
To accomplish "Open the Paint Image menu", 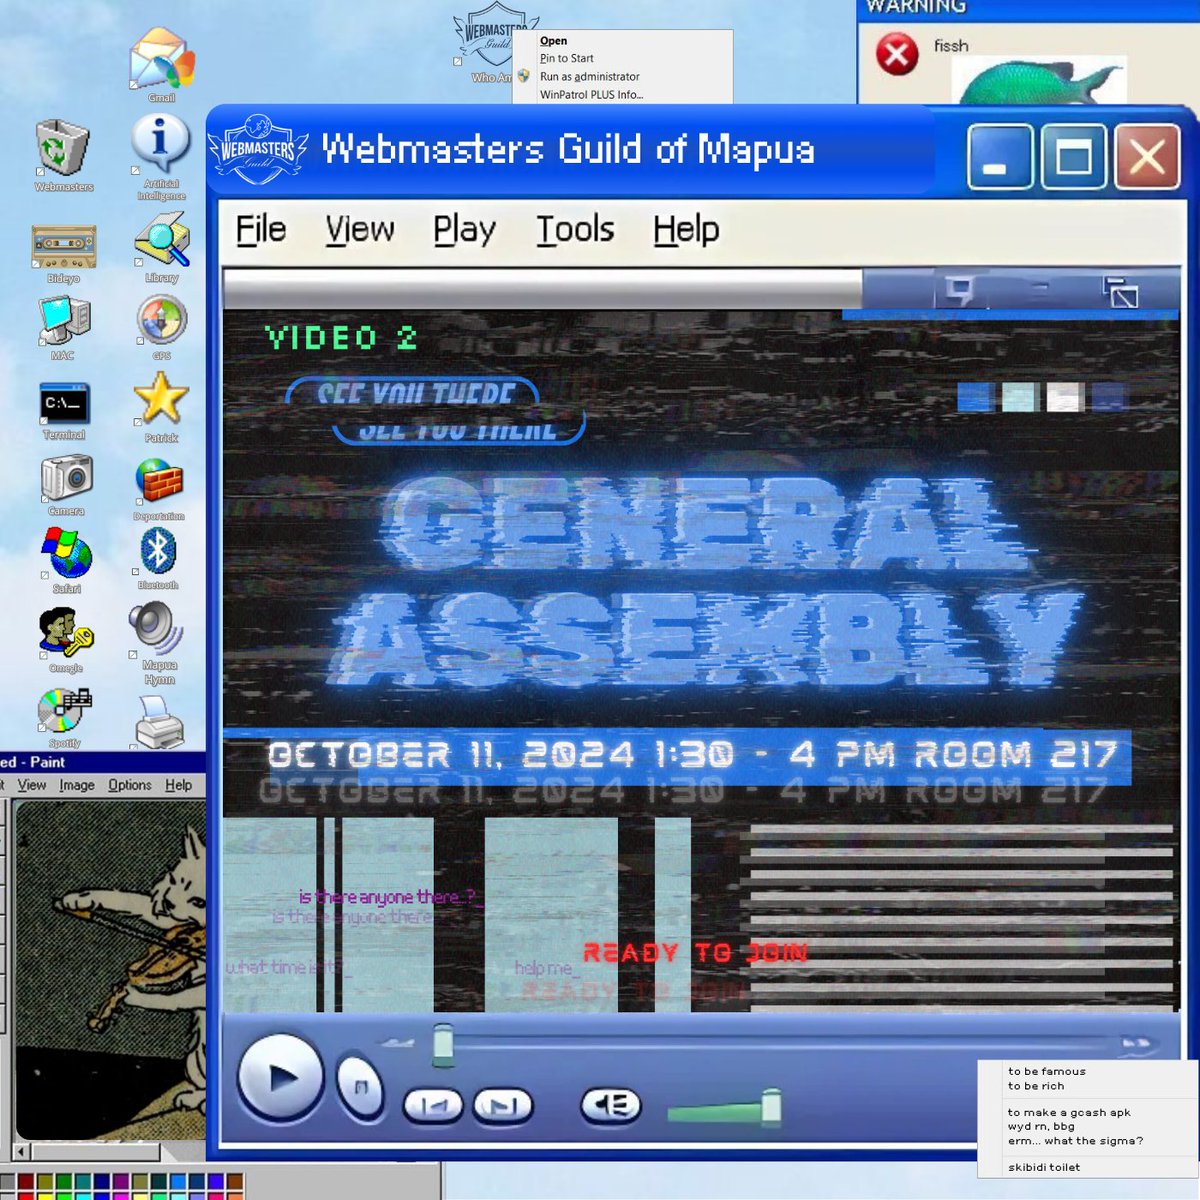I will point(77,785).
